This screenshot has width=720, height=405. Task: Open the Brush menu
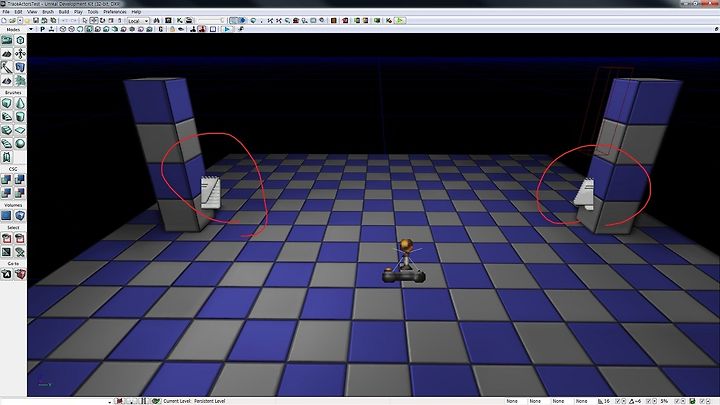pos(48,11)
